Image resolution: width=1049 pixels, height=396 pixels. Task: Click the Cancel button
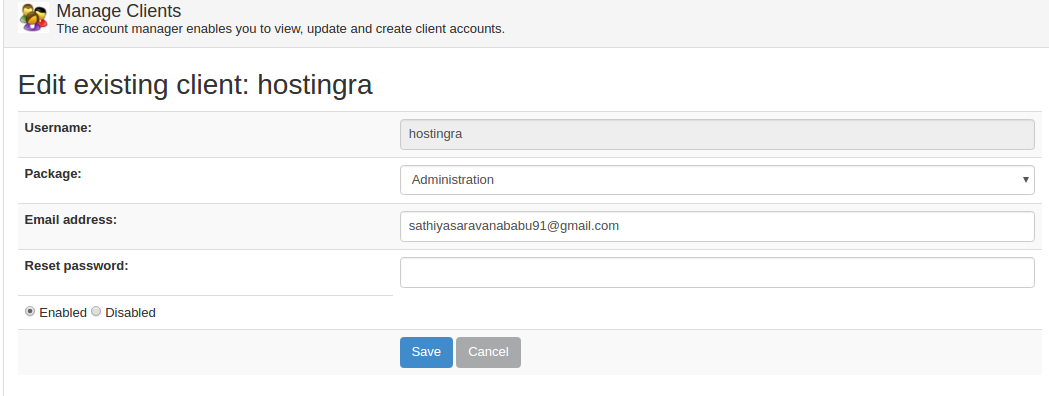pos(488,352)
